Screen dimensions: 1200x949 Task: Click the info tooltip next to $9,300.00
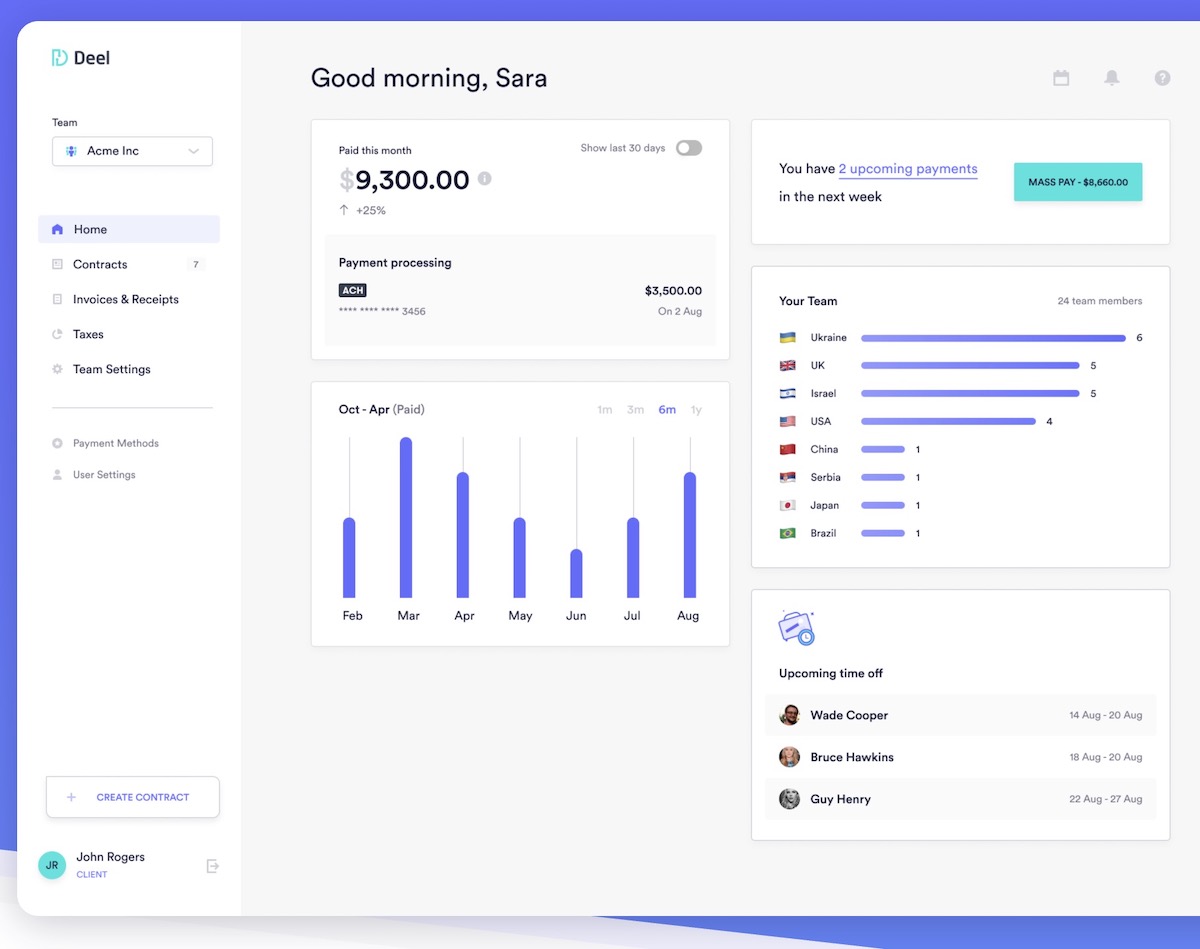(486, 179)
